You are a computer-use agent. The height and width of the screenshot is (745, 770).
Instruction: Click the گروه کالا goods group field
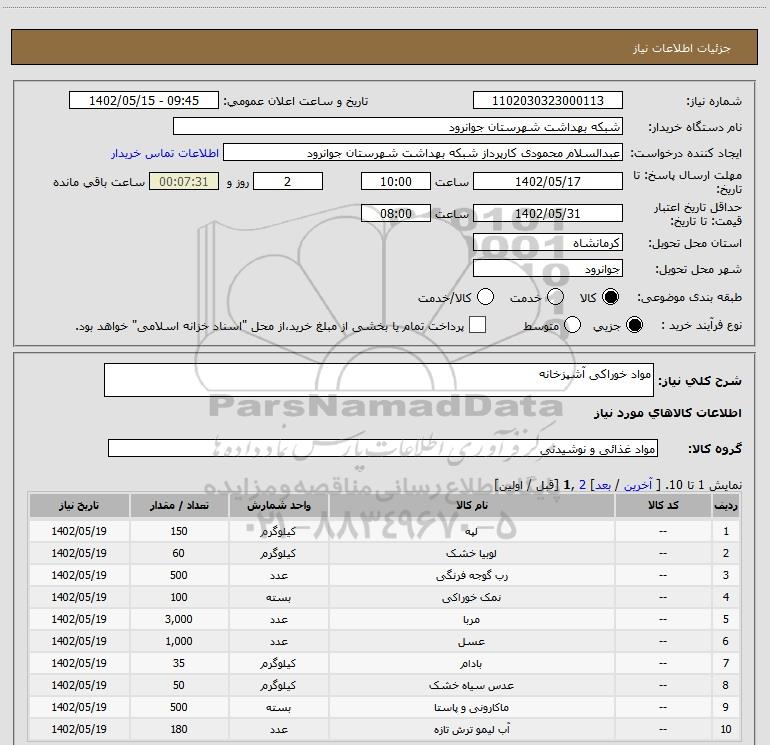[383, 448]
